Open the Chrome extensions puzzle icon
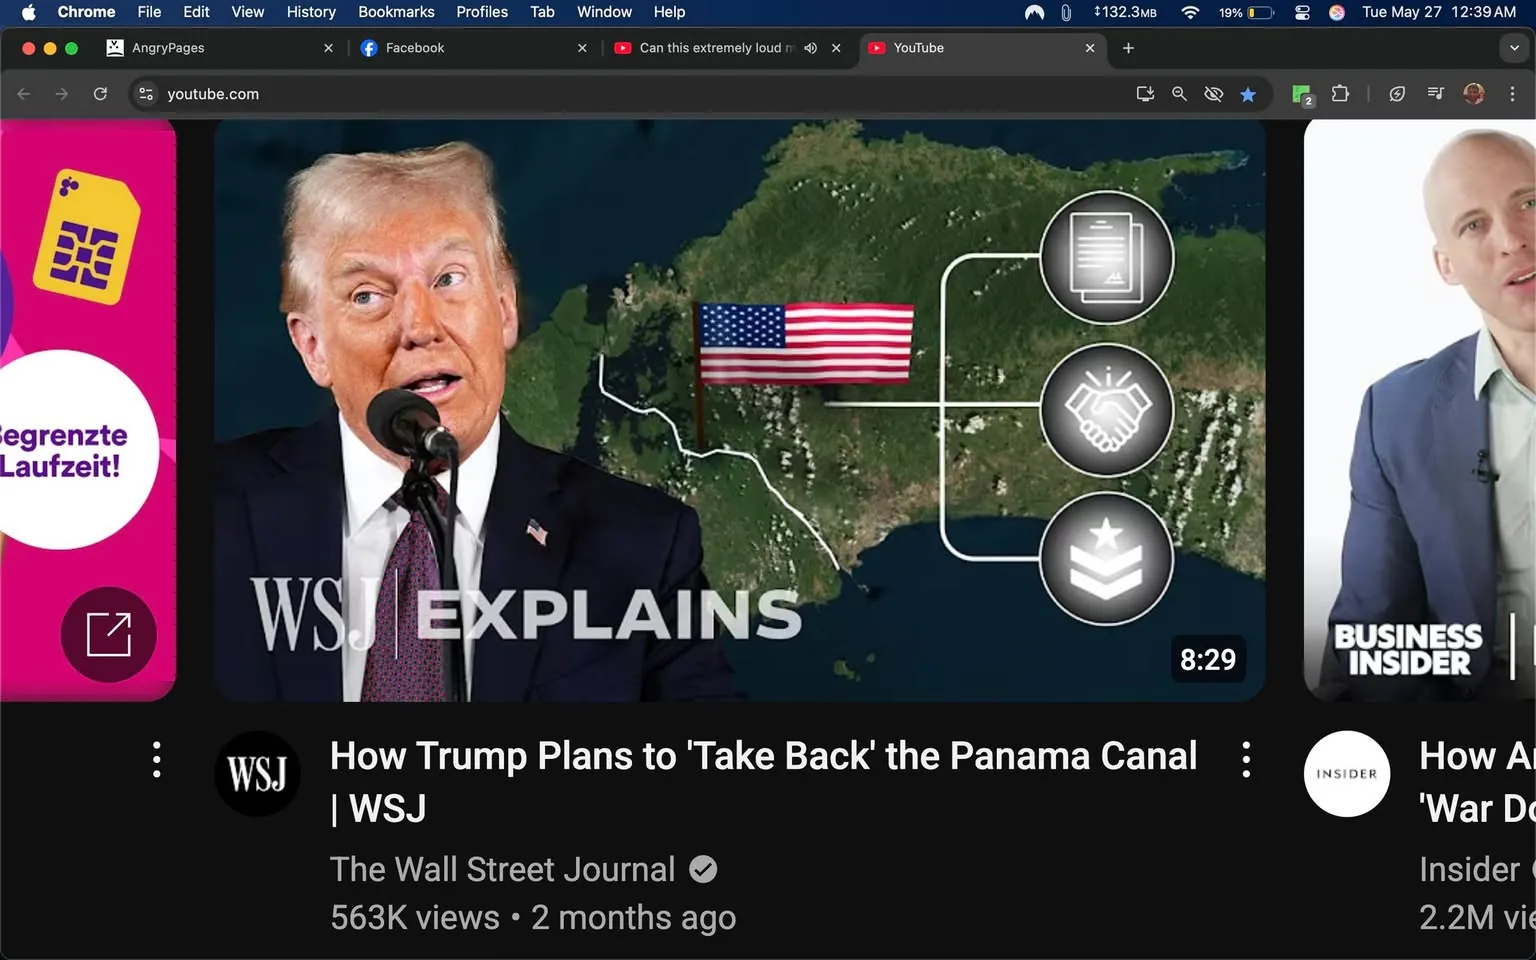Screen dimensions: 1536x960 1341,93
